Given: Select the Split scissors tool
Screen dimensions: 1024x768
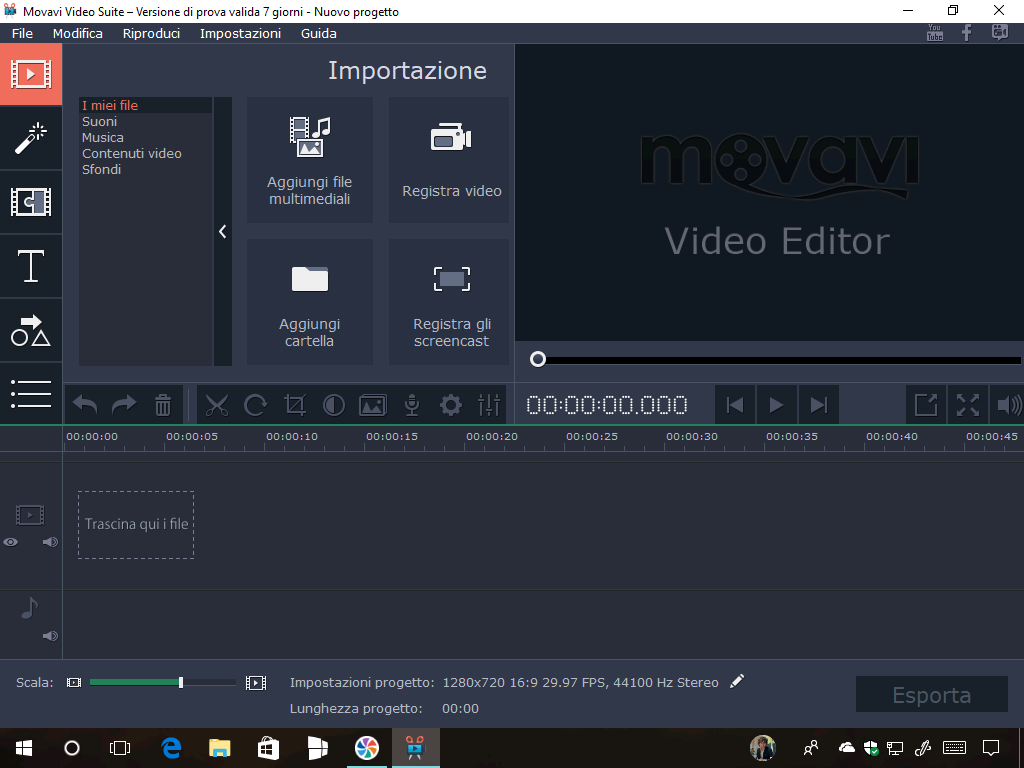Looking at the screenshot, I should click(217, 406).
